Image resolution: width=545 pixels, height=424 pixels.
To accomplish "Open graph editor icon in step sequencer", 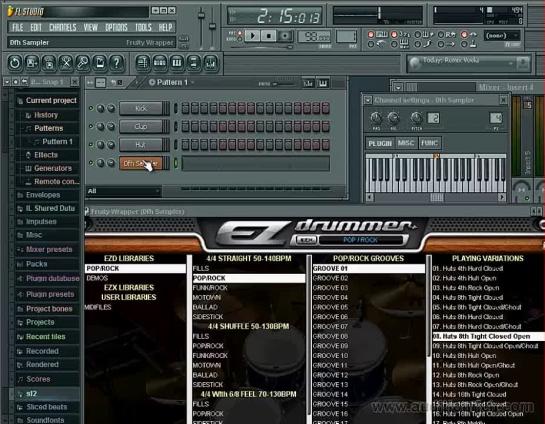I will click(x=308, y=83).
